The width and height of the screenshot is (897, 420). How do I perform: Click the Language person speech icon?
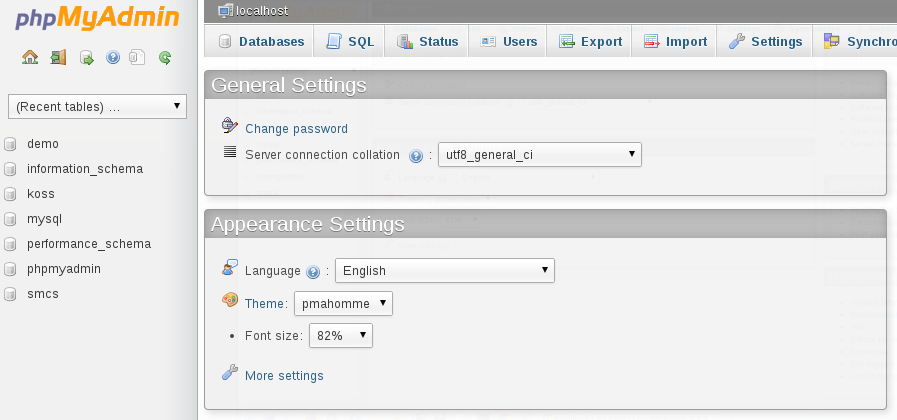(x=230, y=267)
